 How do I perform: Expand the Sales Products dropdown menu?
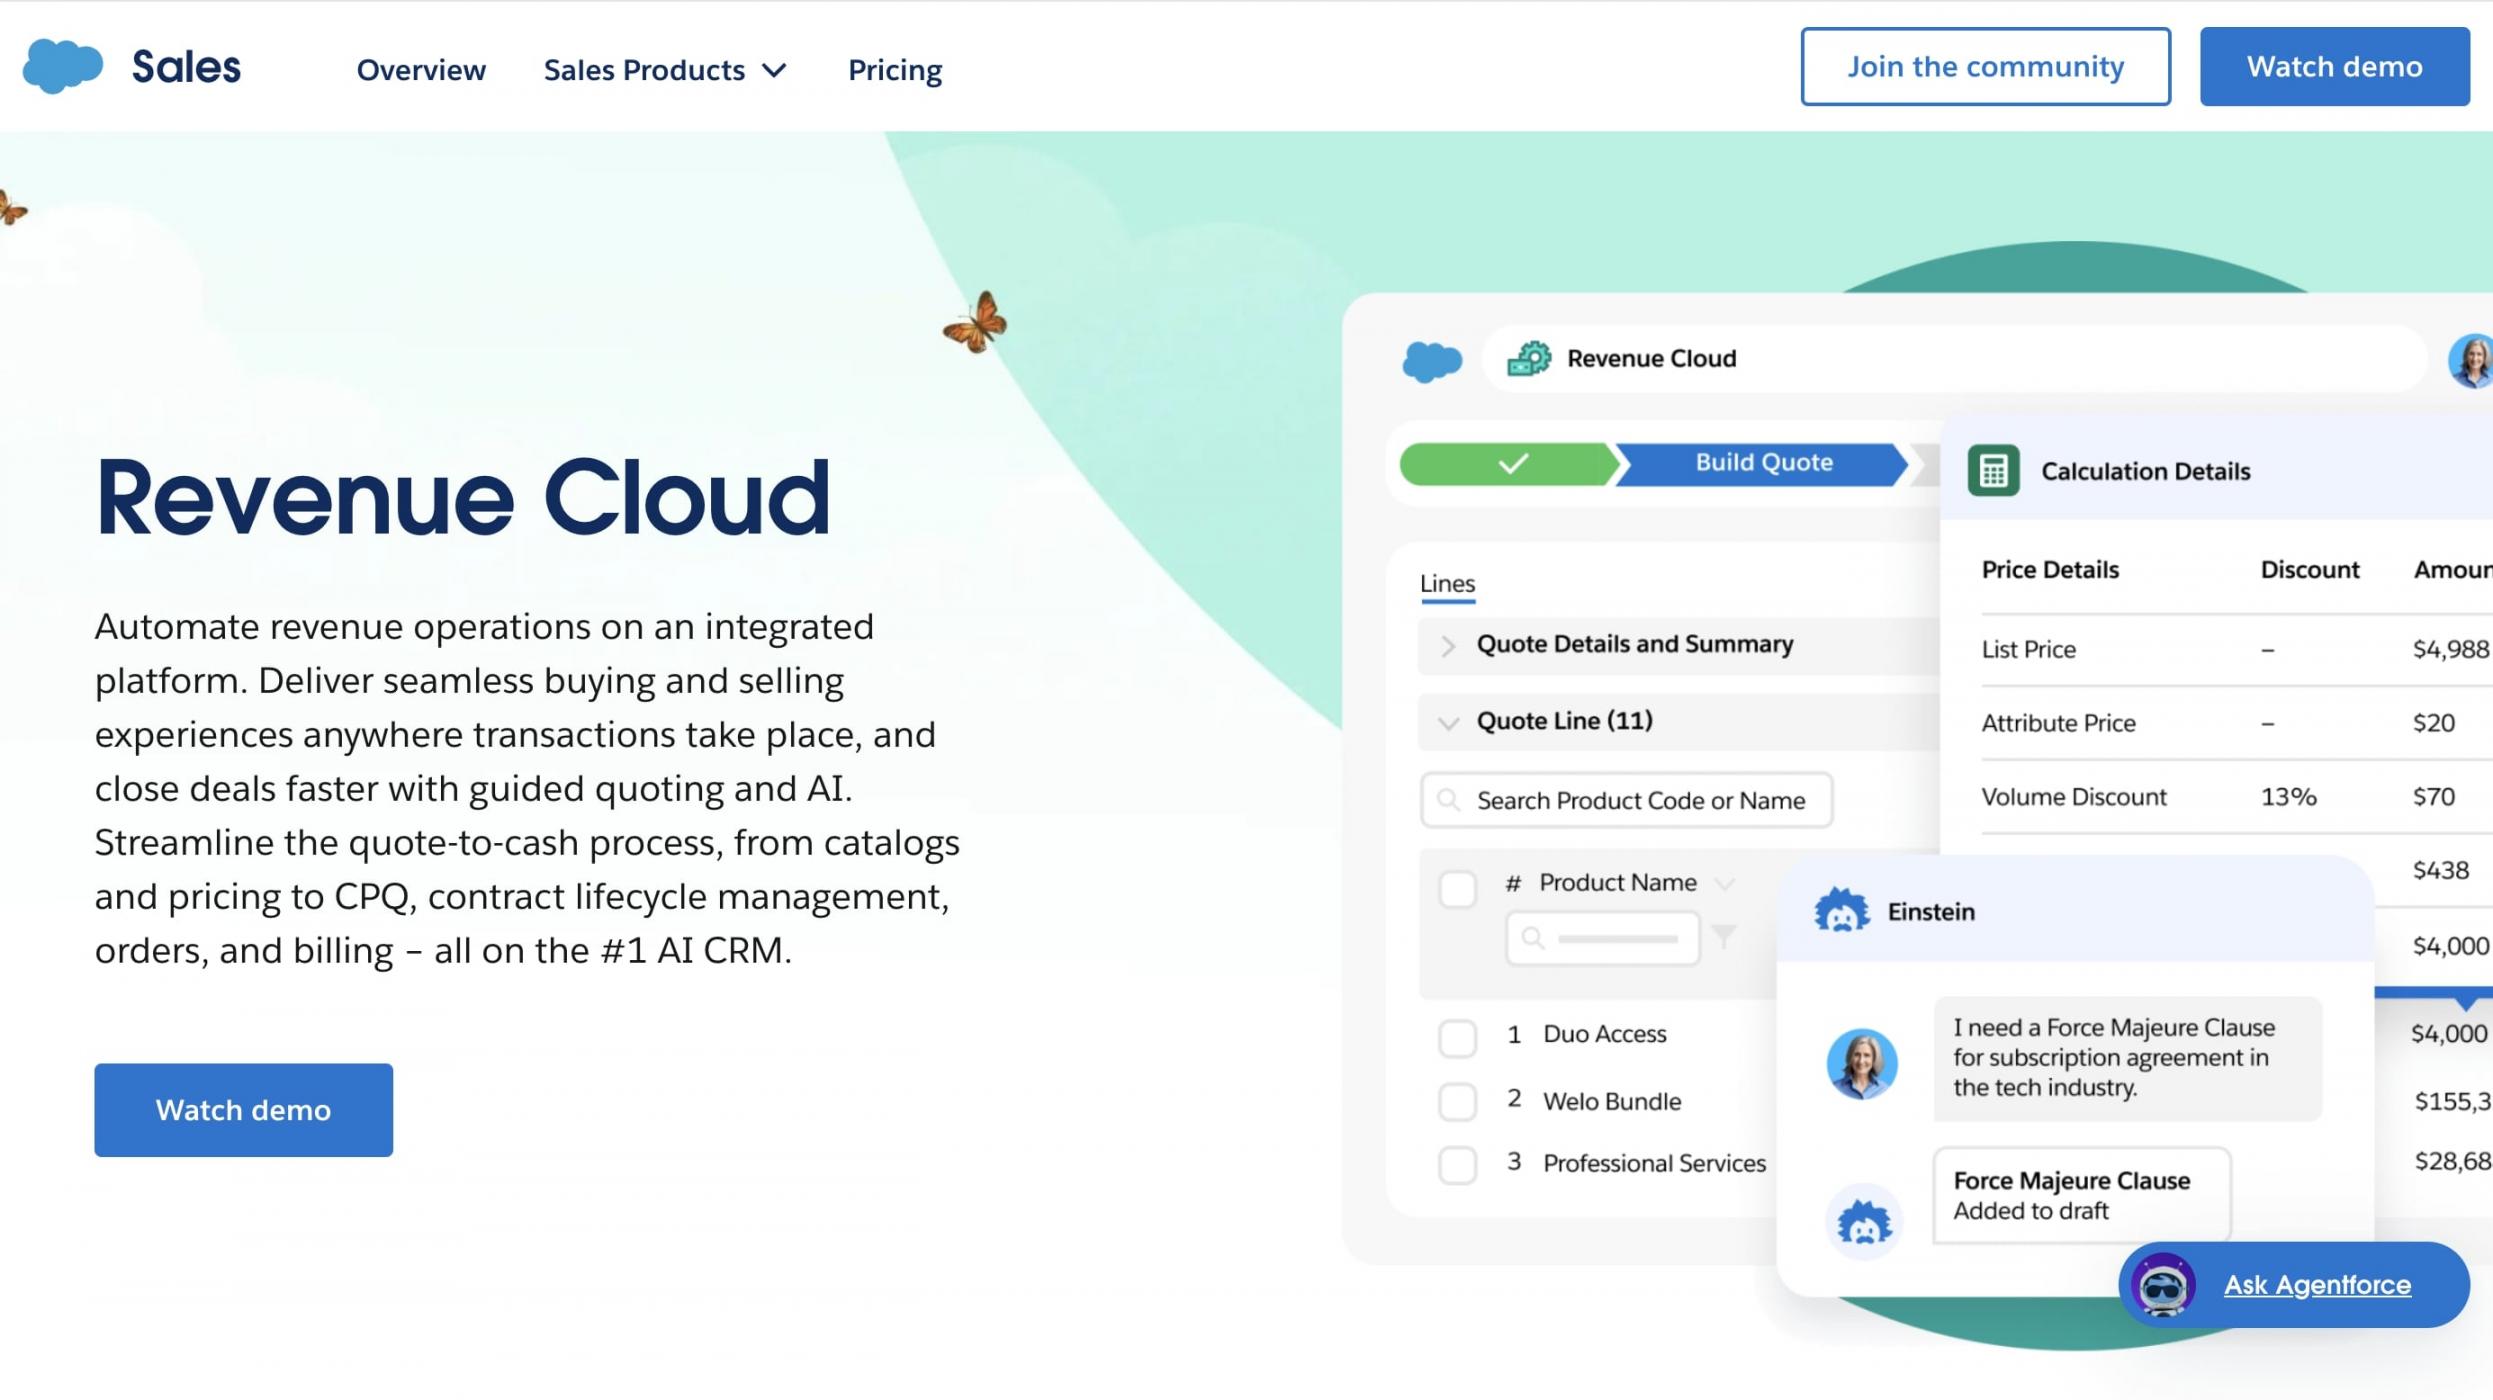[665, 70]
